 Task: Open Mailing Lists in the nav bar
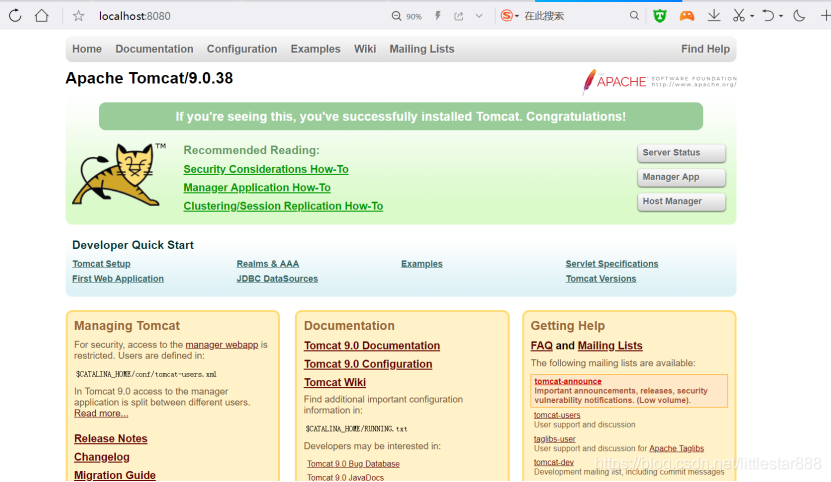tap(422, 49)
